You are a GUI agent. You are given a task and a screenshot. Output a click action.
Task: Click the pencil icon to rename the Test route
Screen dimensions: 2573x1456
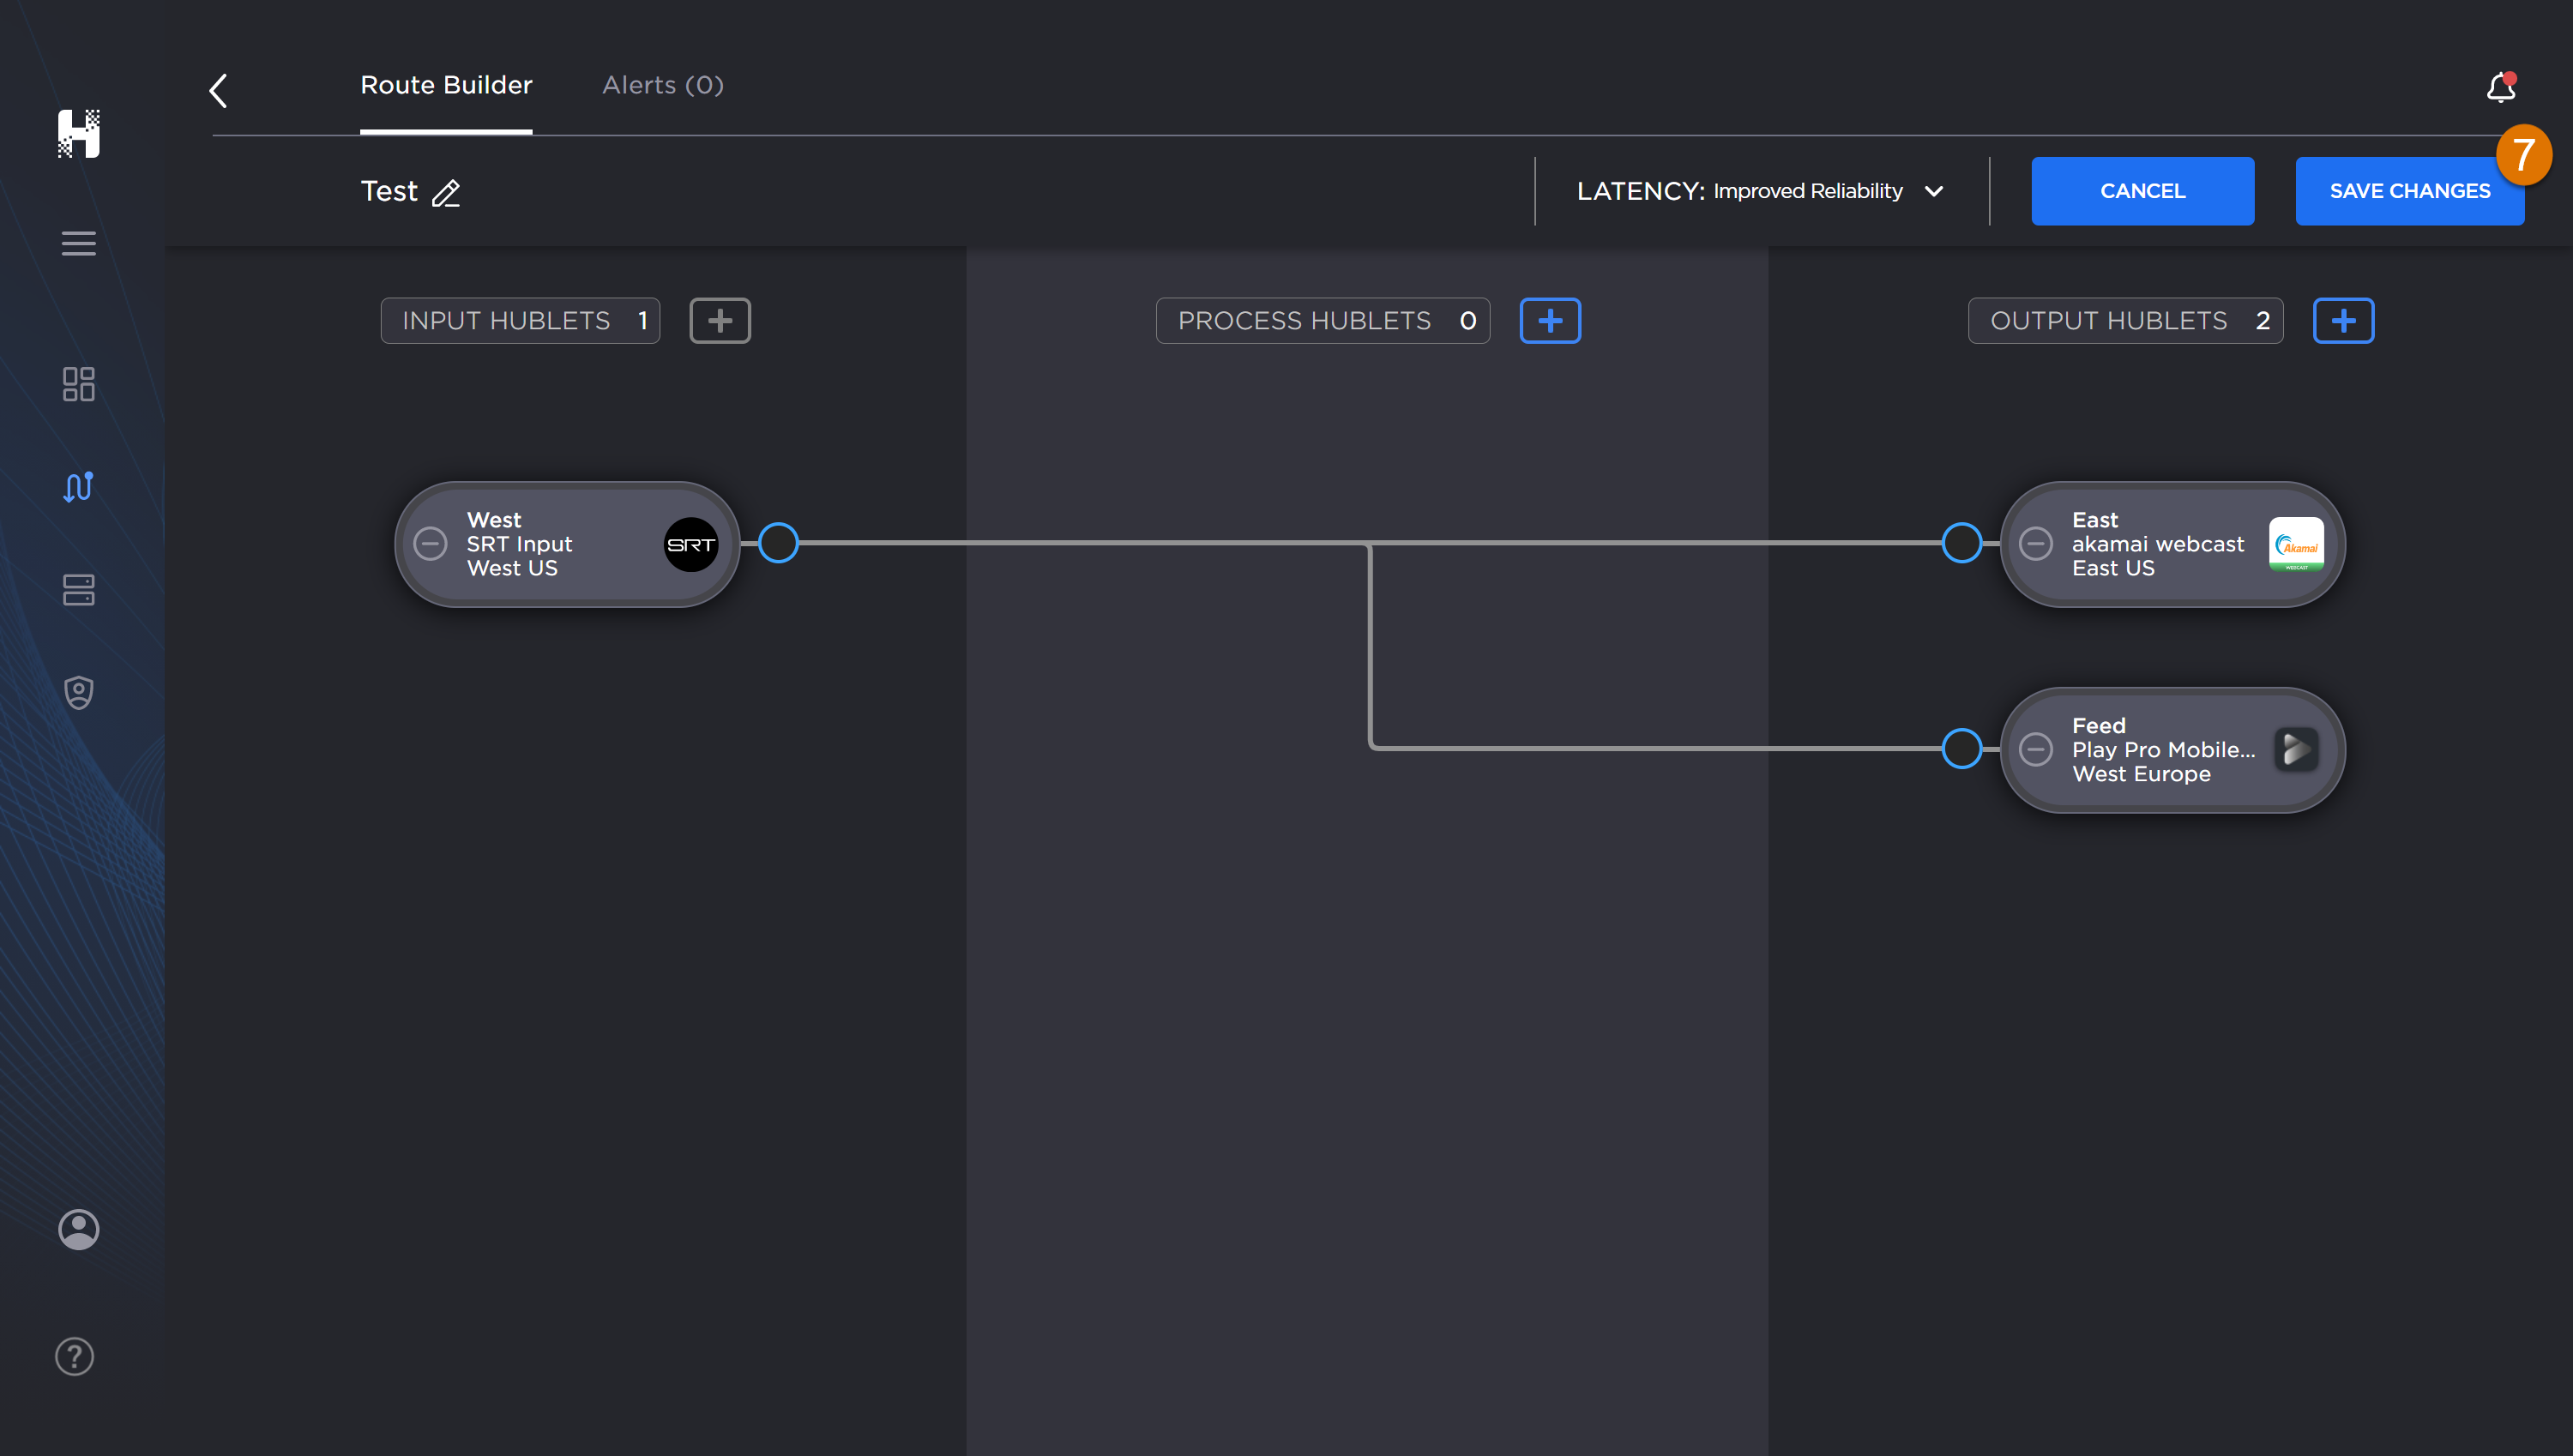[447, 193]
